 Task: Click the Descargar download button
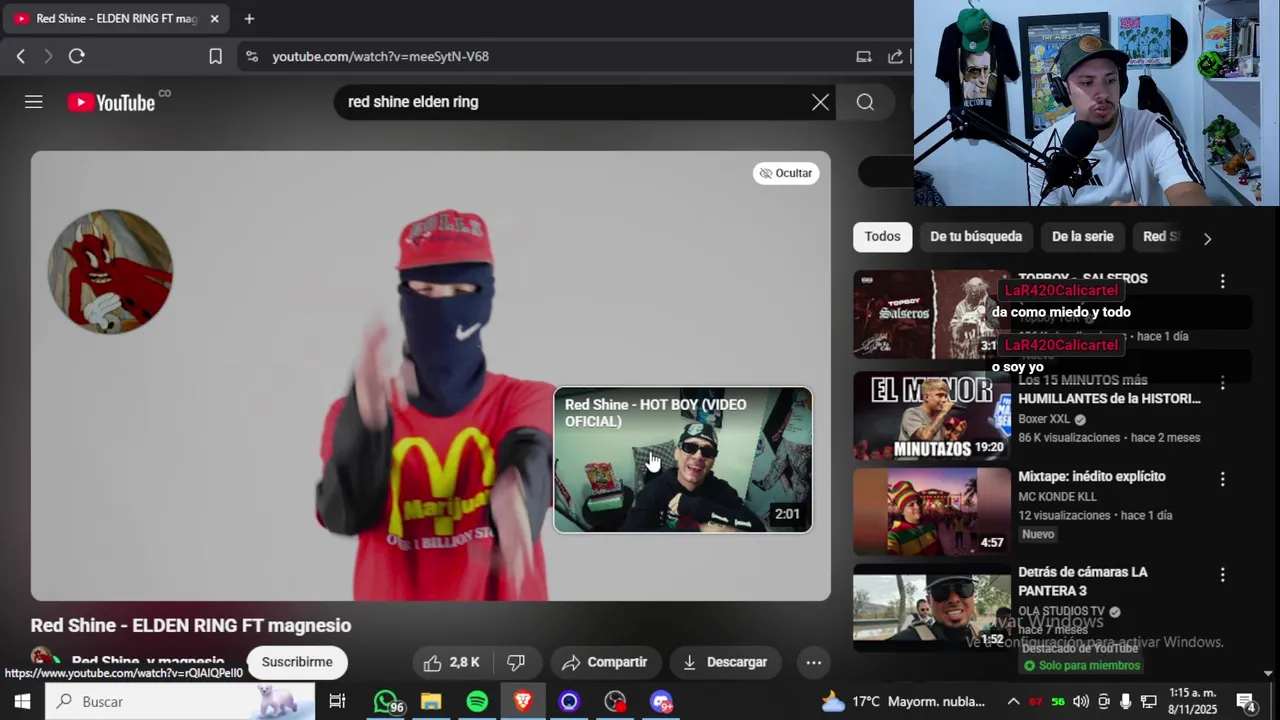click(x=725, y=662)
